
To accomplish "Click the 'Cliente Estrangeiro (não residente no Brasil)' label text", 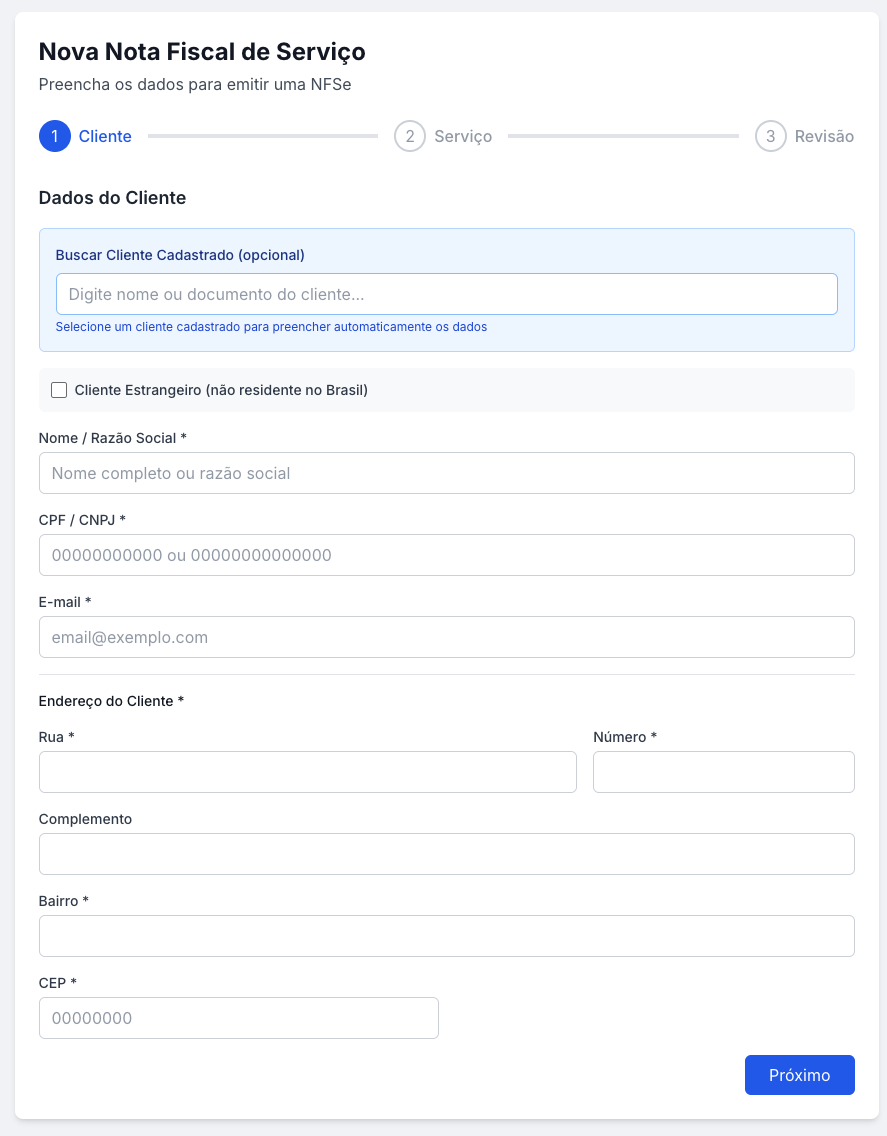I will click(x=221, y=390).
